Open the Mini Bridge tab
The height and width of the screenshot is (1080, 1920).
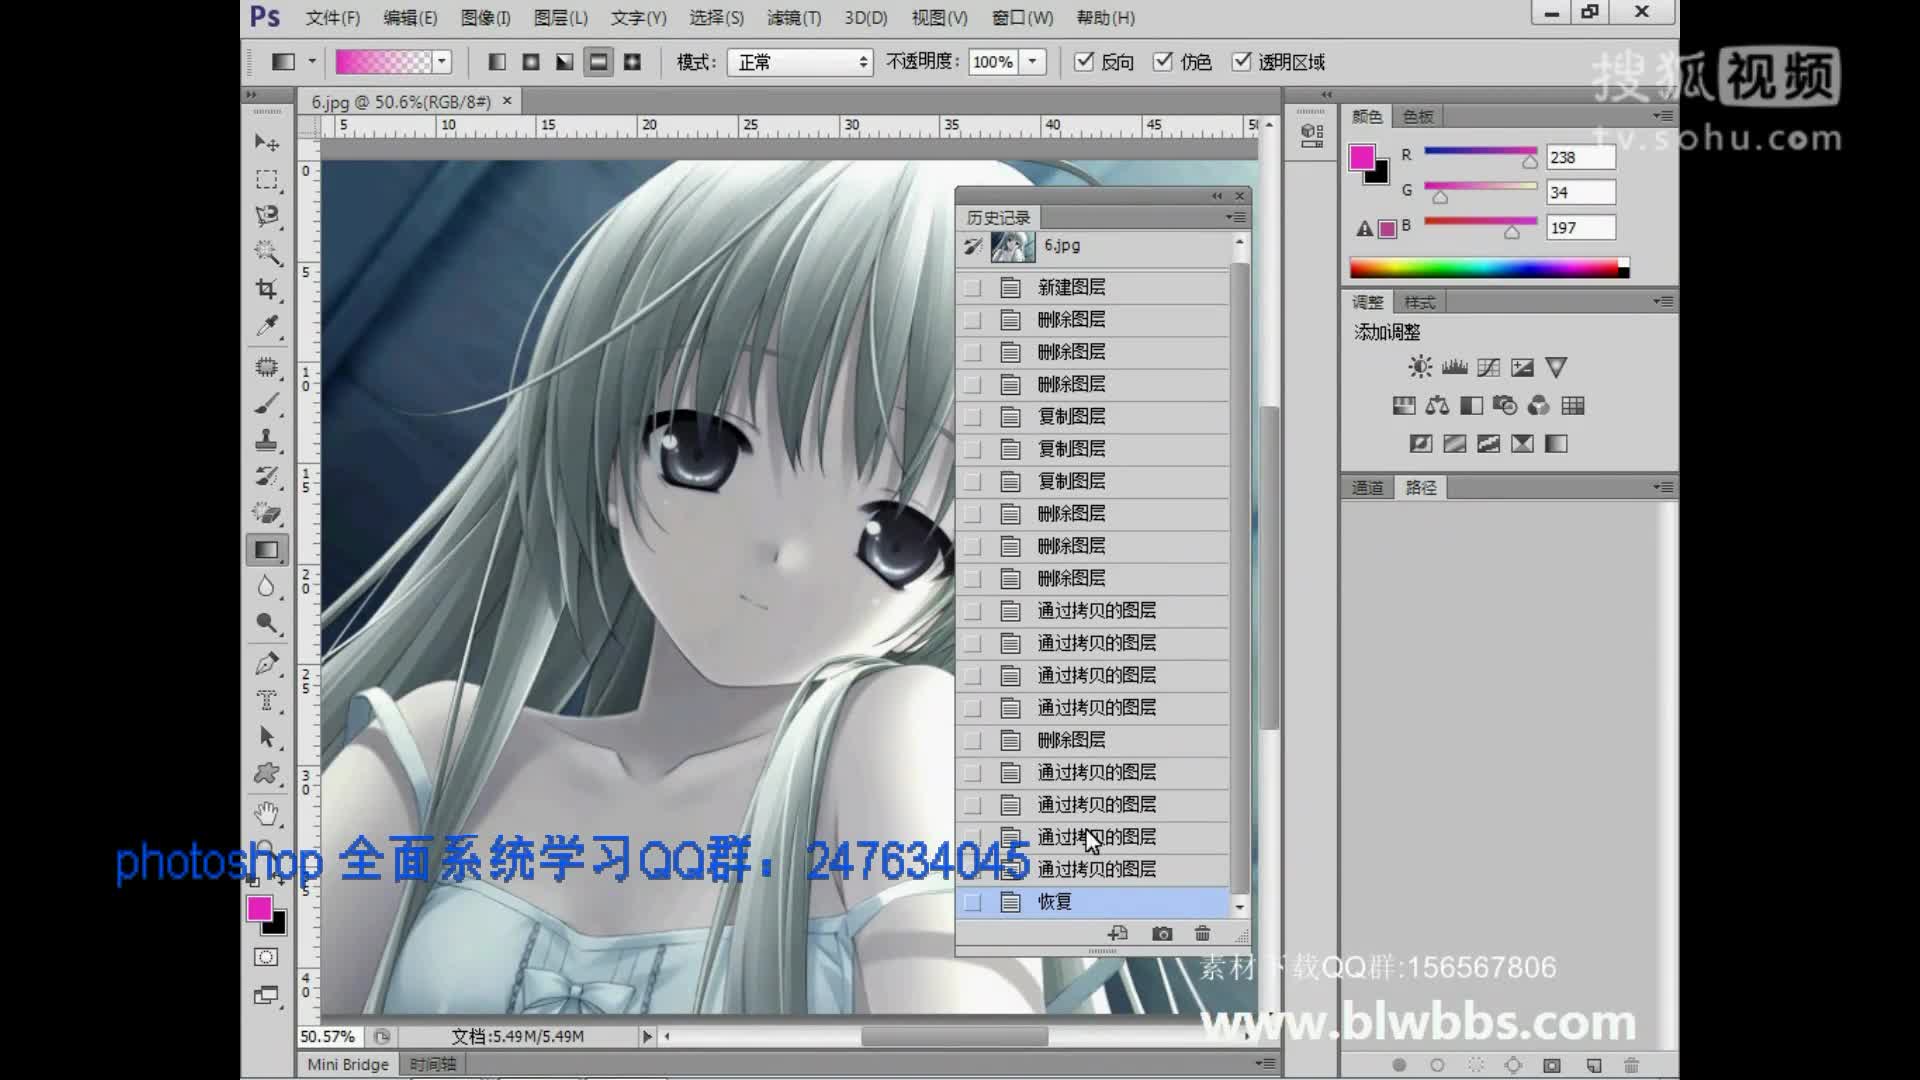(x=347, y=1064)
